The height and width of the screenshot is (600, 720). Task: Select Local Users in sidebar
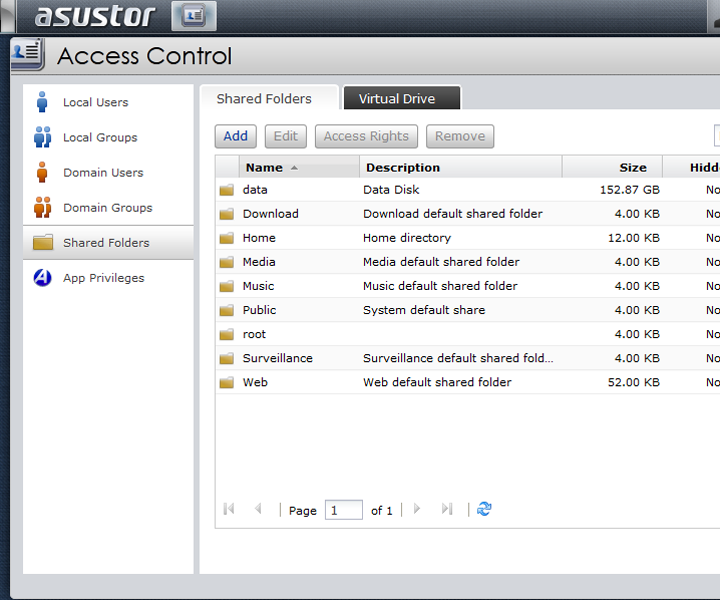point(95,102)
